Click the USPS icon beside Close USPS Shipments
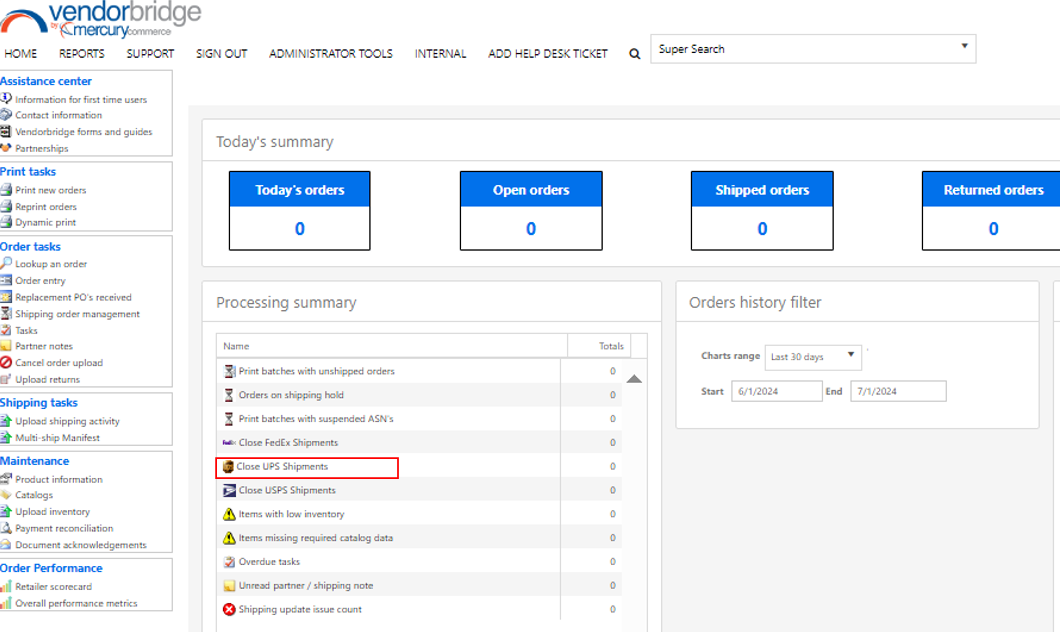The height and width of the screenshot is (632, 1060). (x=229, y=490)
